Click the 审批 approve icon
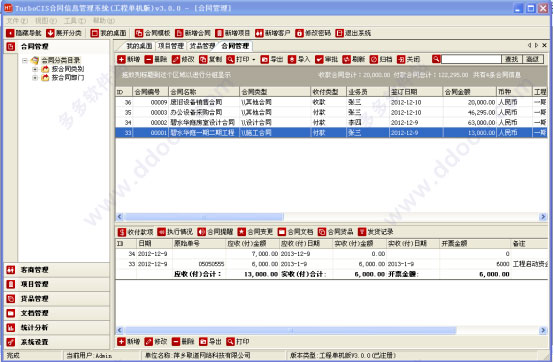Viewport: 554px width, 362px height. [319, 59]
